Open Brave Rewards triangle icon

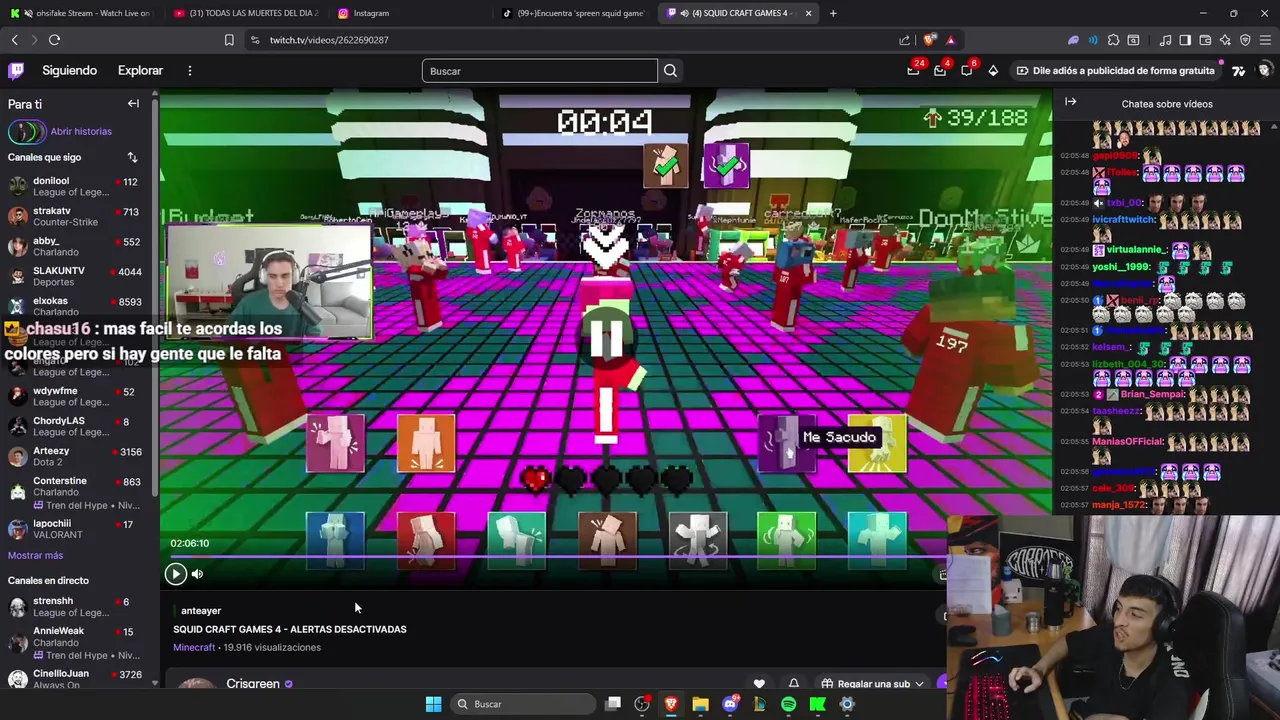click(950, 40)
